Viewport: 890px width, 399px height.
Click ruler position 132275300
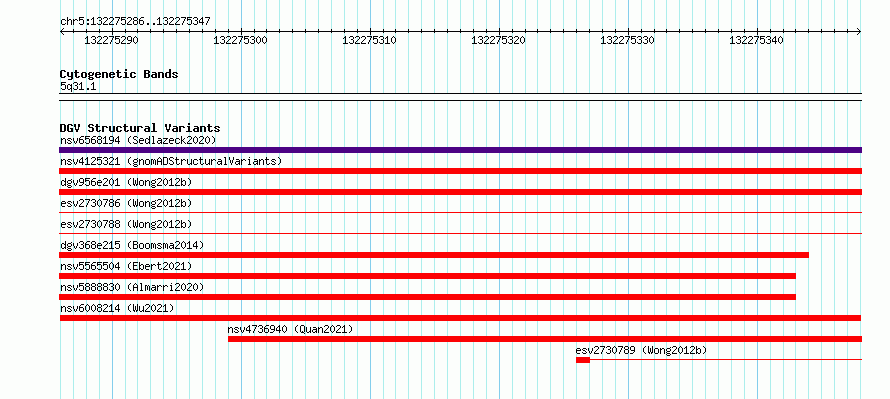click(x=240, y=40)
